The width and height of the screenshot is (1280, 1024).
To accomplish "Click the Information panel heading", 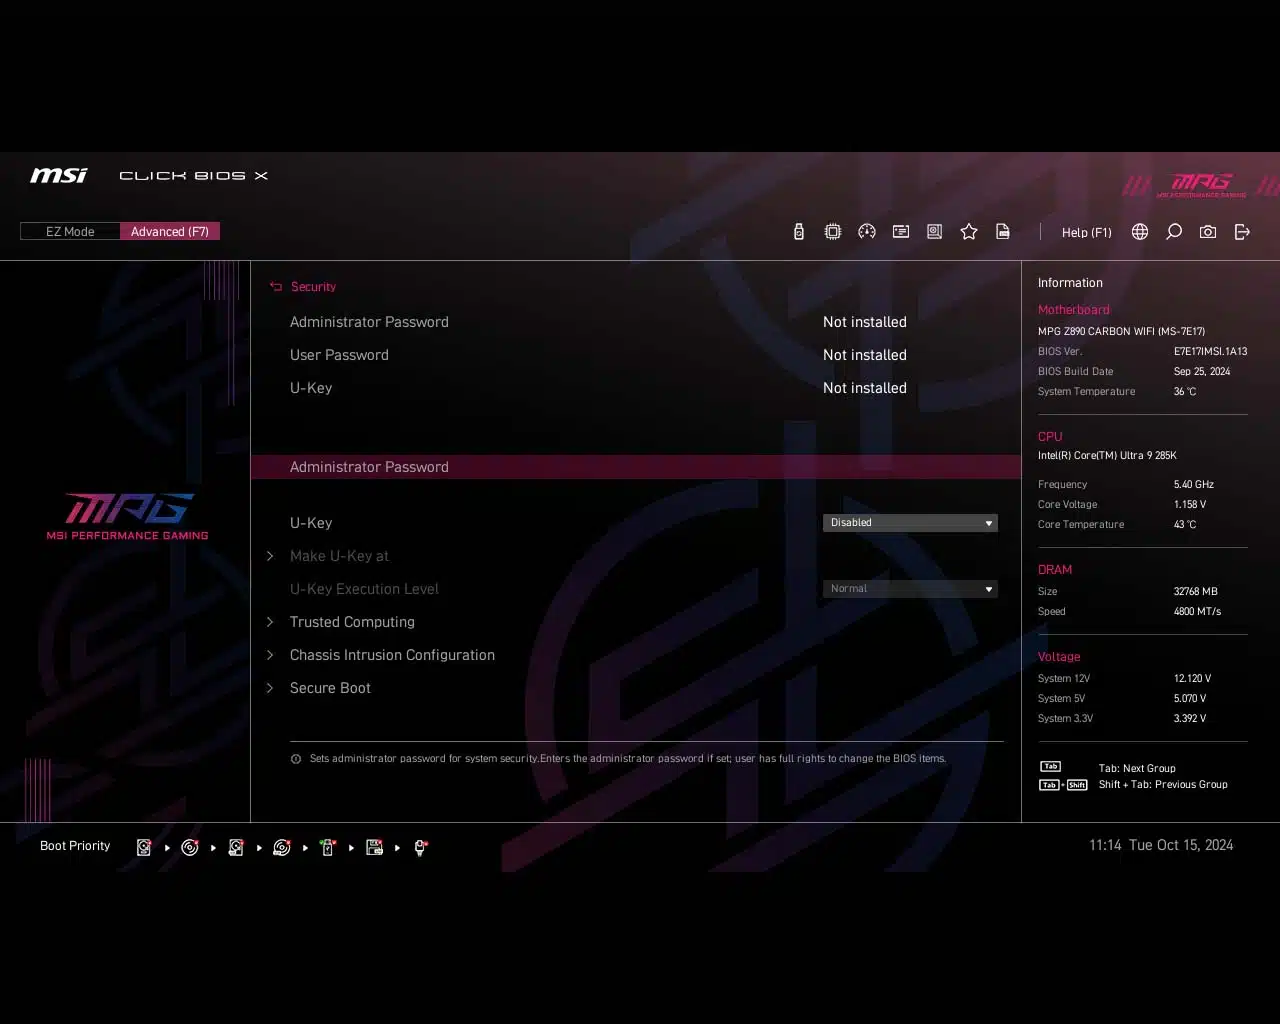I will point(1070,283).
